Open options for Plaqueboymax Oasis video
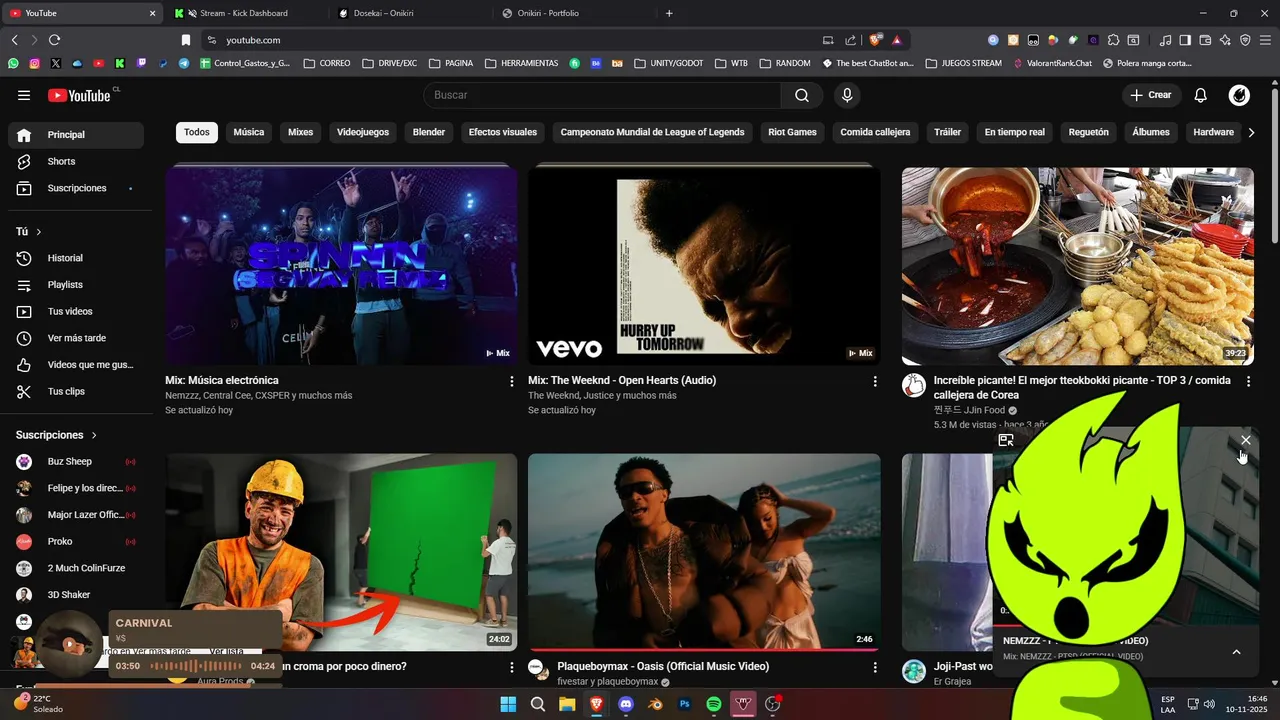 (x=875, y=667)
